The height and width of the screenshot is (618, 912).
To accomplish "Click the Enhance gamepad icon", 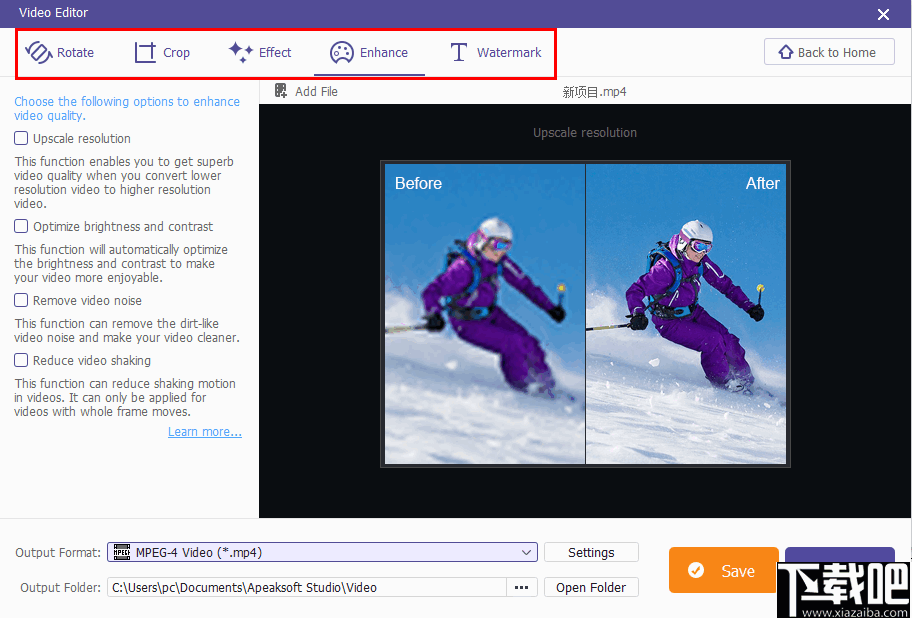I will [341, 52].
